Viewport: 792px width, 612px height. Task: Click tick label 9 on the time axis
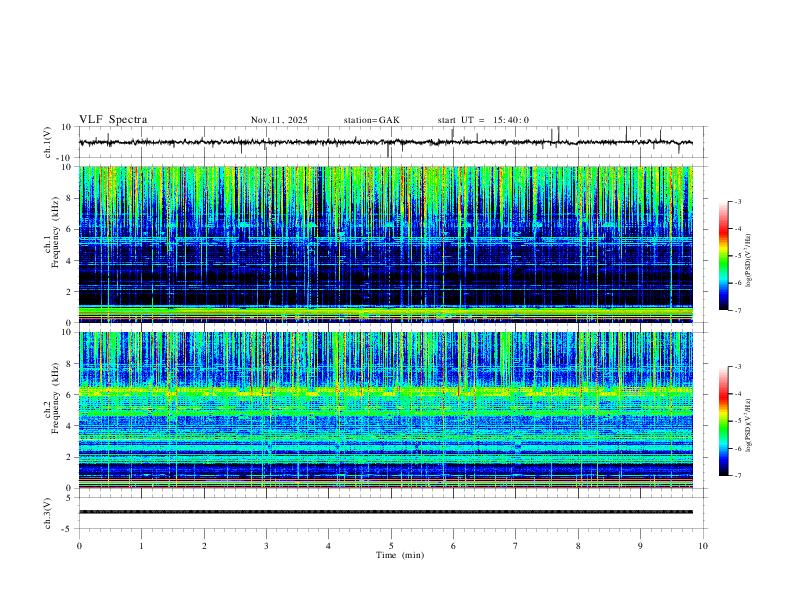640,546
